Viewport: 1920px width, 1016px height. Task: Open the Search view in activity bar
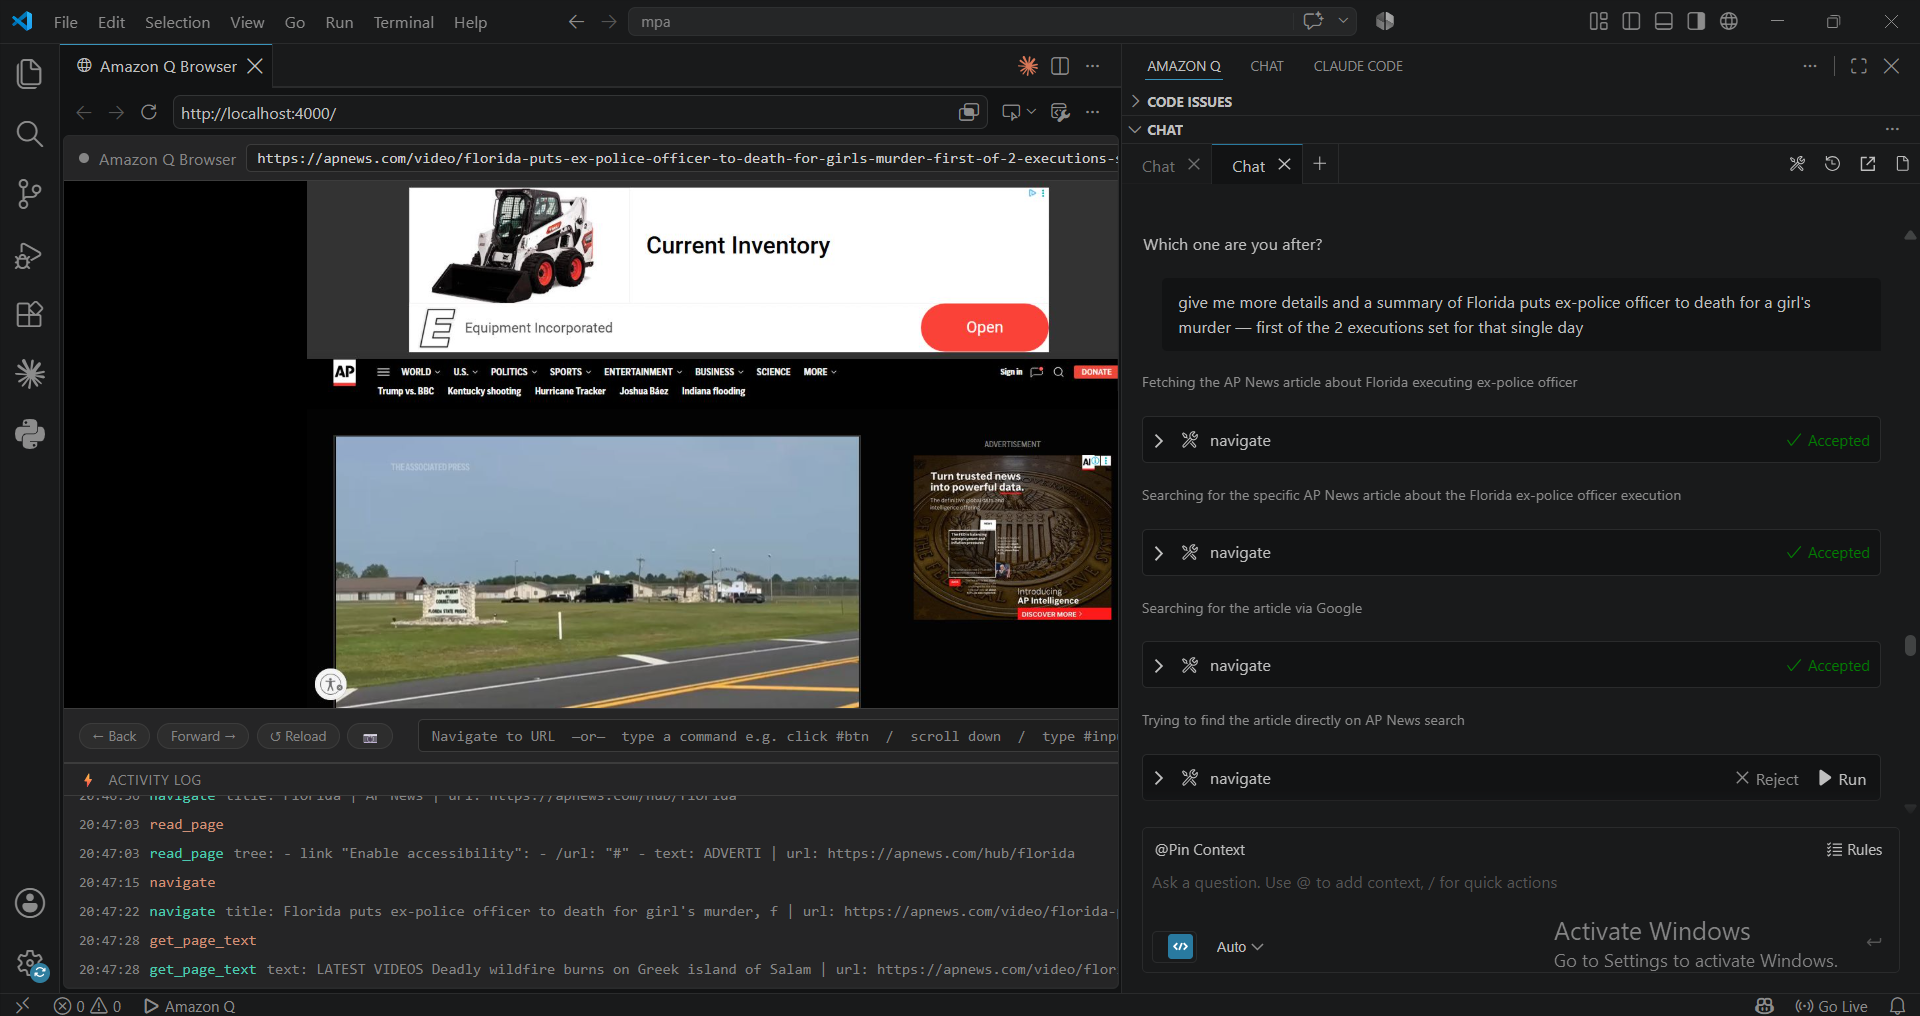[x=30, y=134]
